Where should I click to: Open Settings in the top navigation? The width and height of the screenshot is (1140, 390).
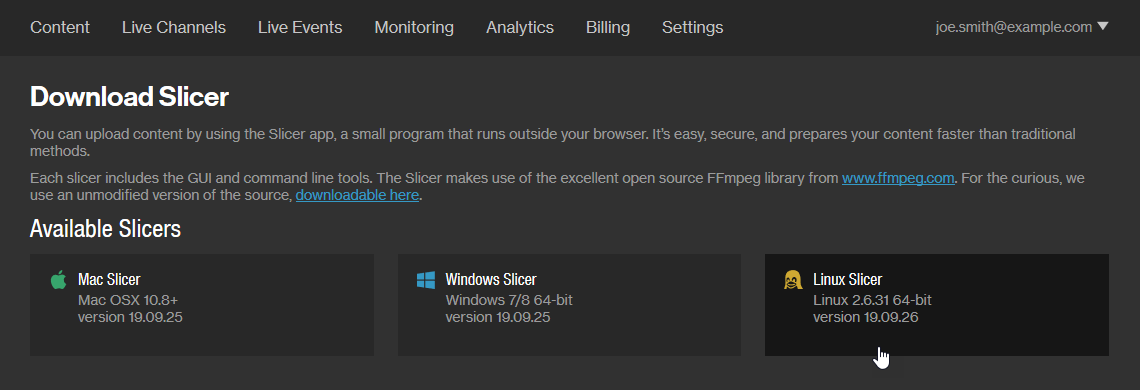pos(692,28)
